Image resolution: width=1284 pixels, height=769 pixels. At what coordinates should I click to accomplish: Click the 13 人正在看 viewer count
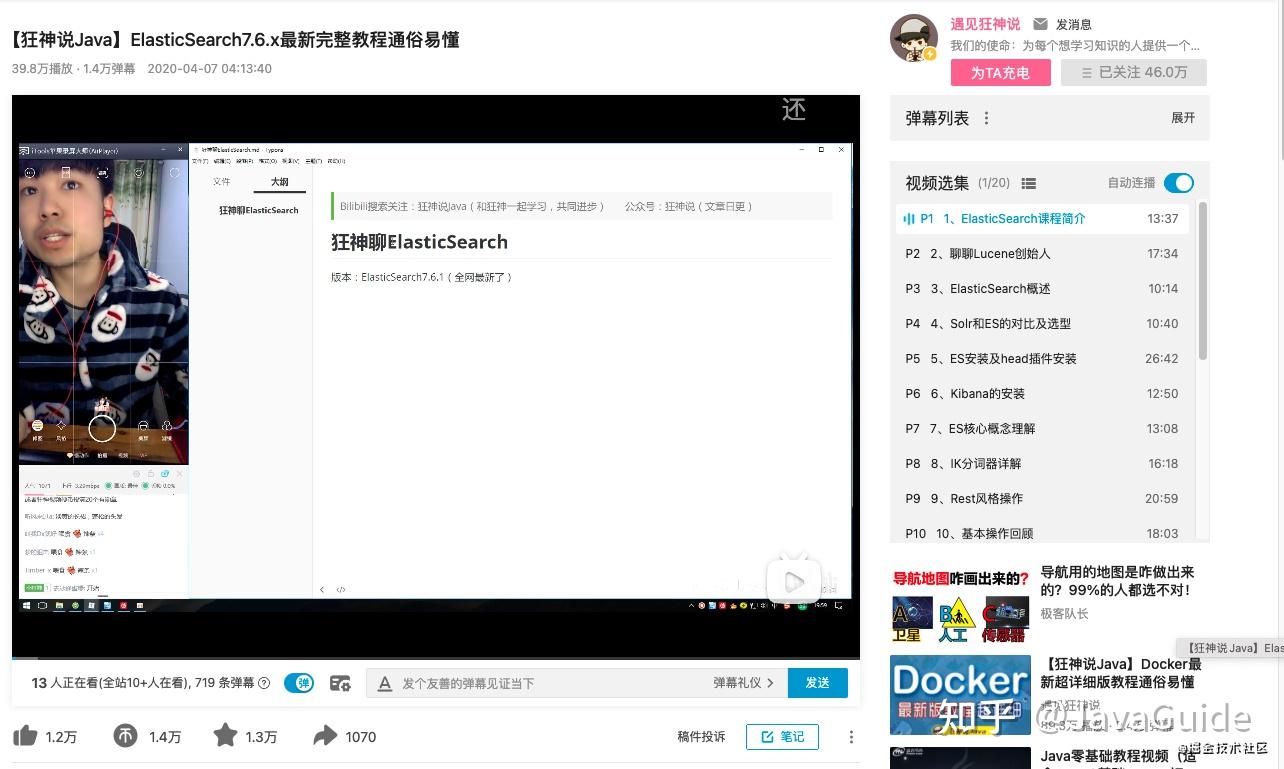click(111, 683)
